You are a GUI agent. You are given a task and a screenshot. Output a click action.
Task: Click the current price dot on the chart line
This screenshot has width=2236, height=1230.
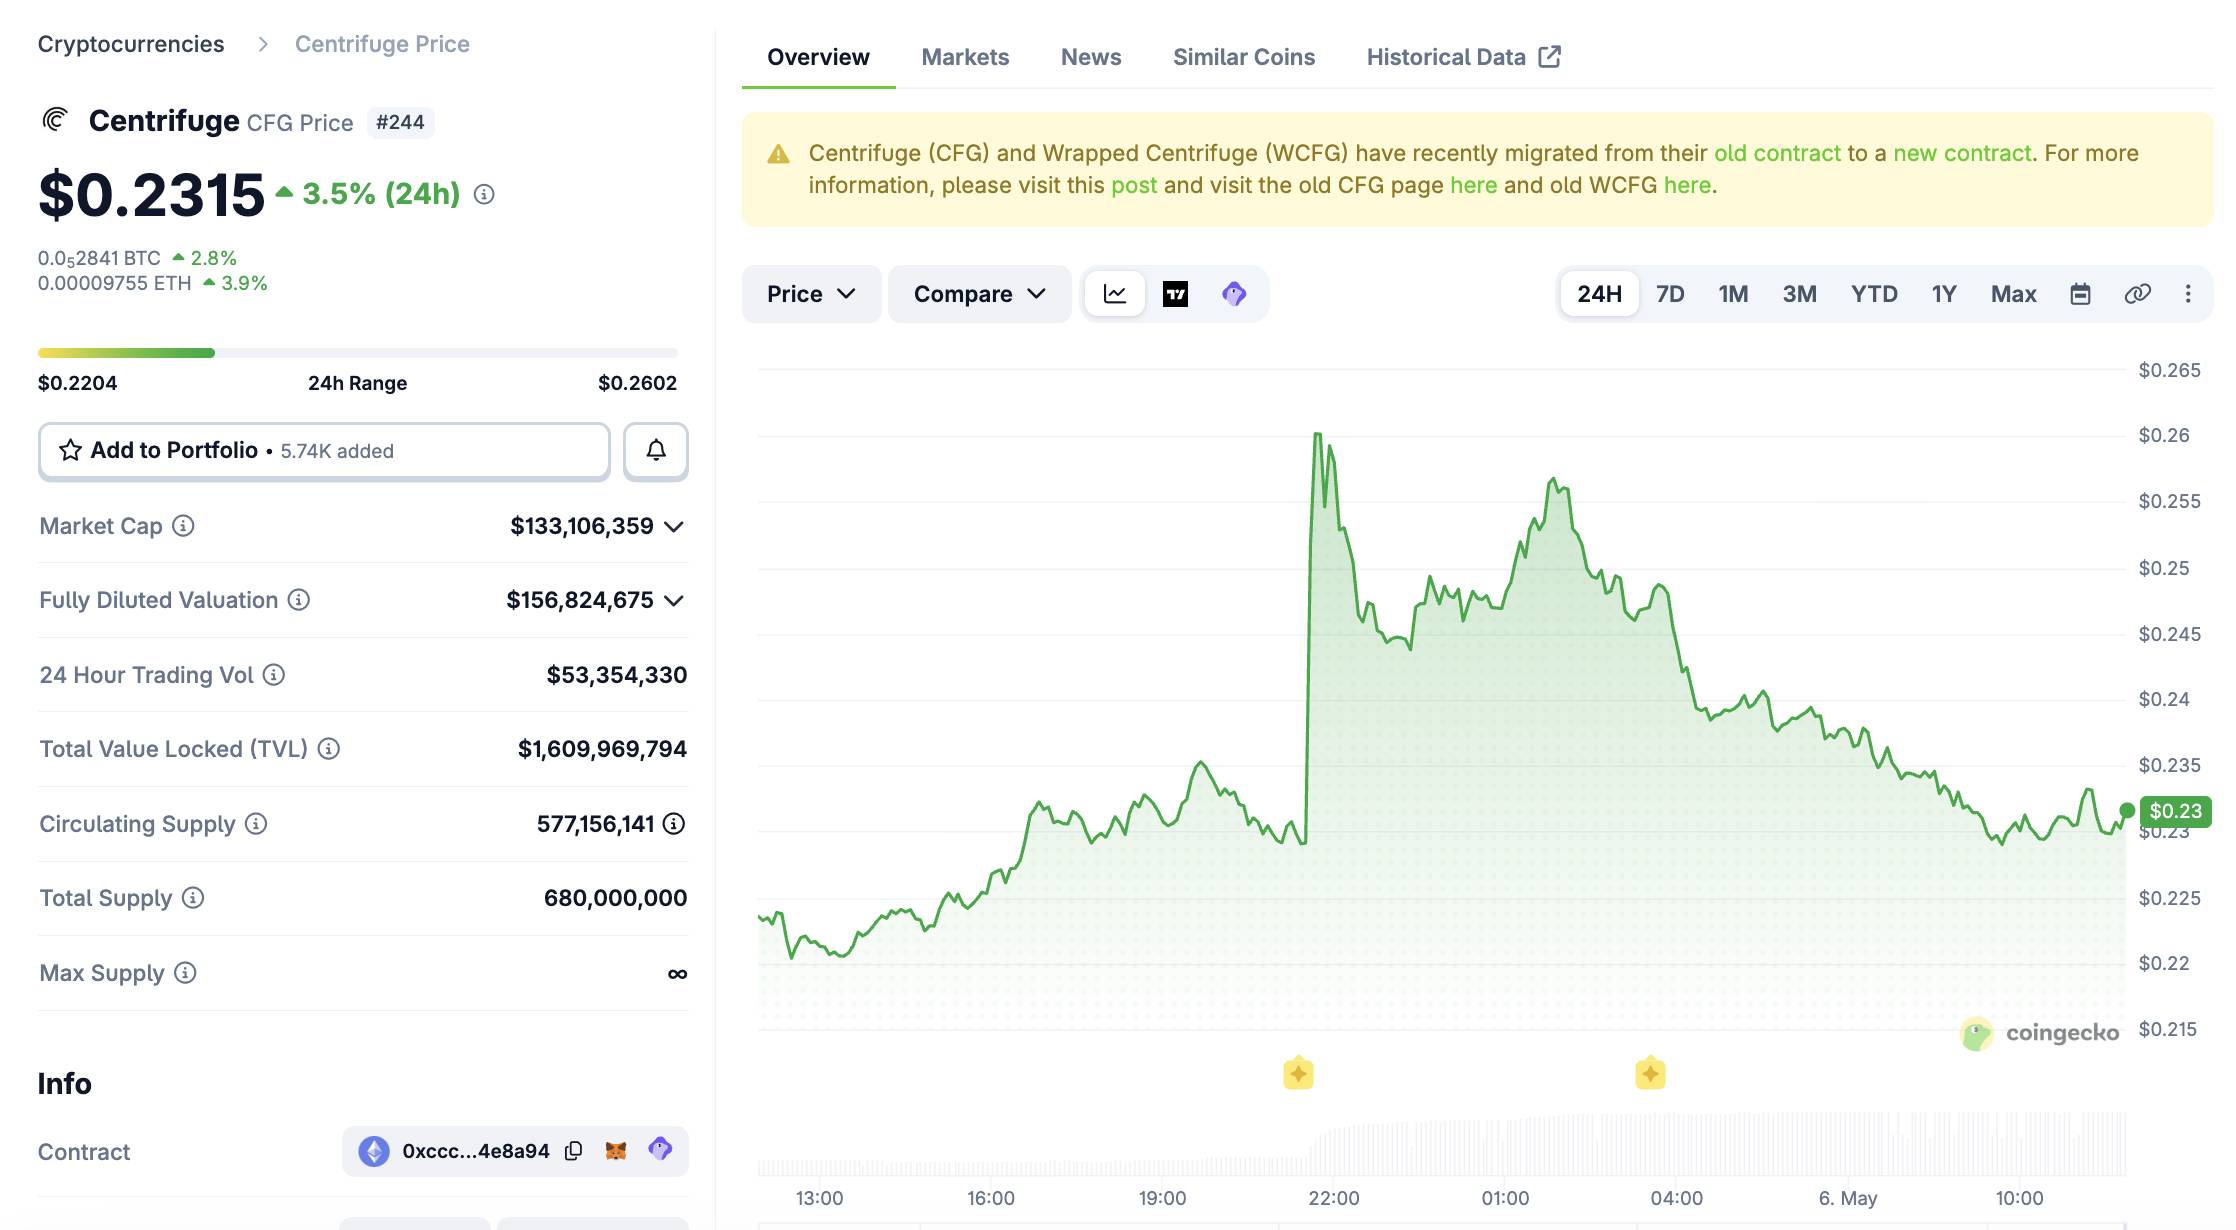(x=2127, y=810)
